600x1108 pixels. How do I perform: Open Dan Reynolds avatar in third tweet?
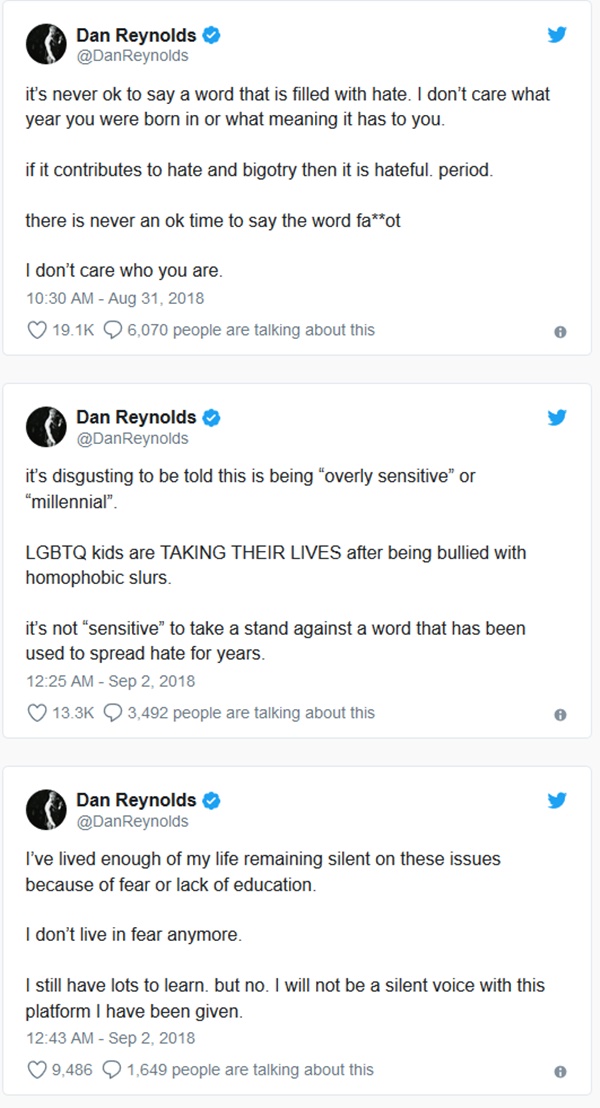[x=45, y=809]
